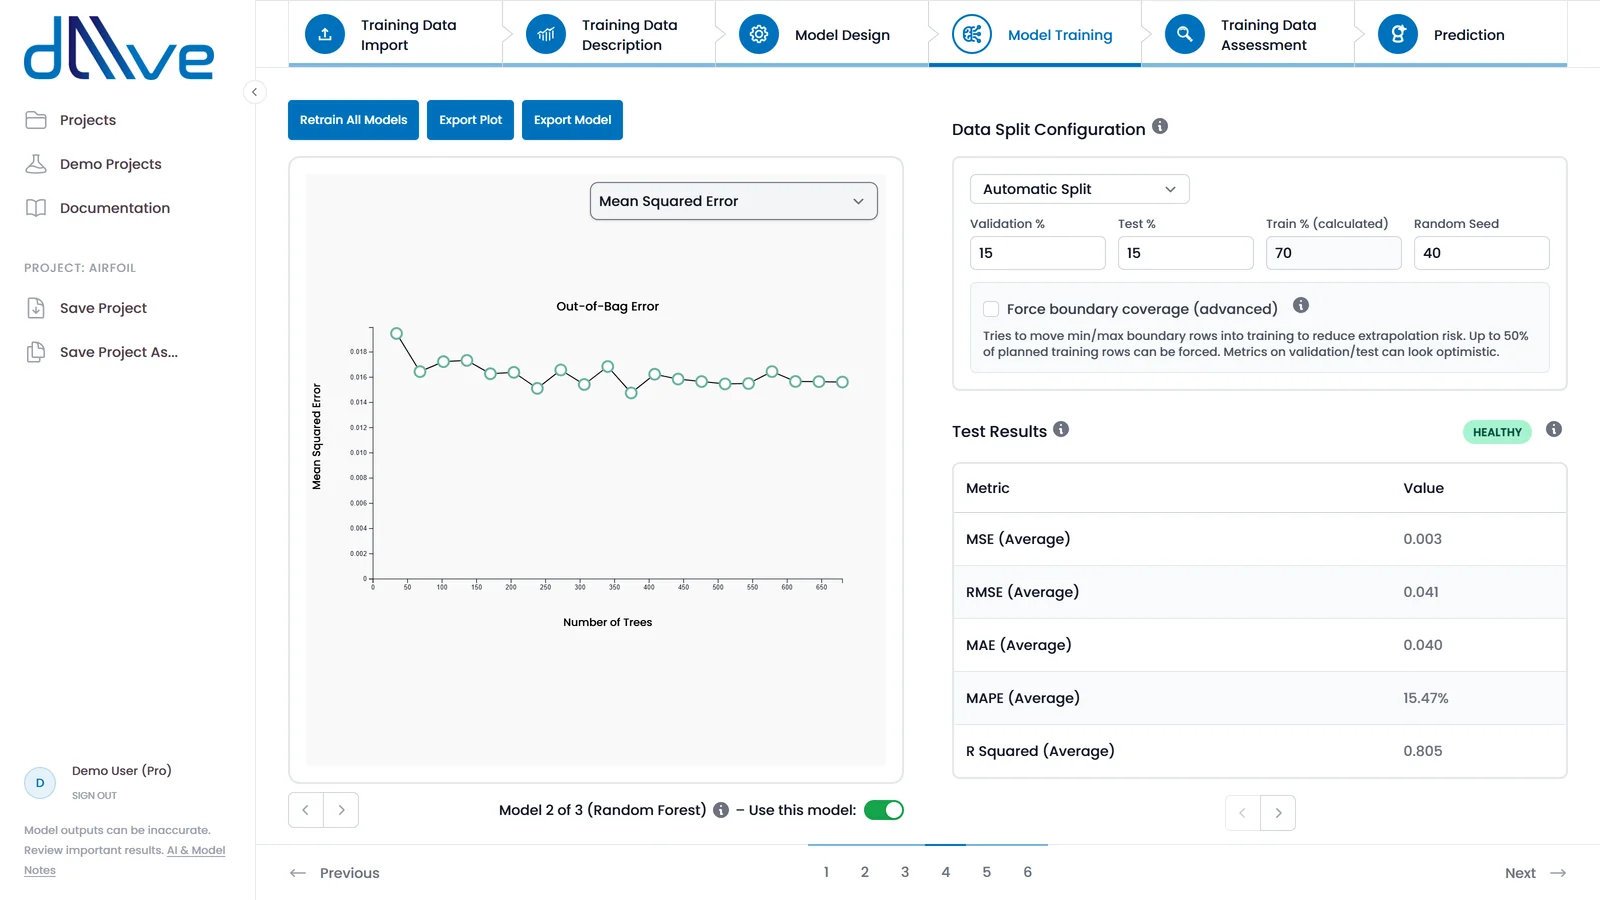Click the MAPE (Average) value 15.47%
Viewport: 1600px width, 900px height.
tap(1426, 698)
